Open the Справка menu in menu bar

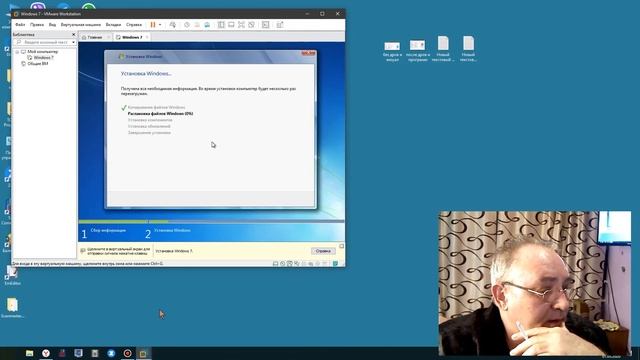(134, 25)
